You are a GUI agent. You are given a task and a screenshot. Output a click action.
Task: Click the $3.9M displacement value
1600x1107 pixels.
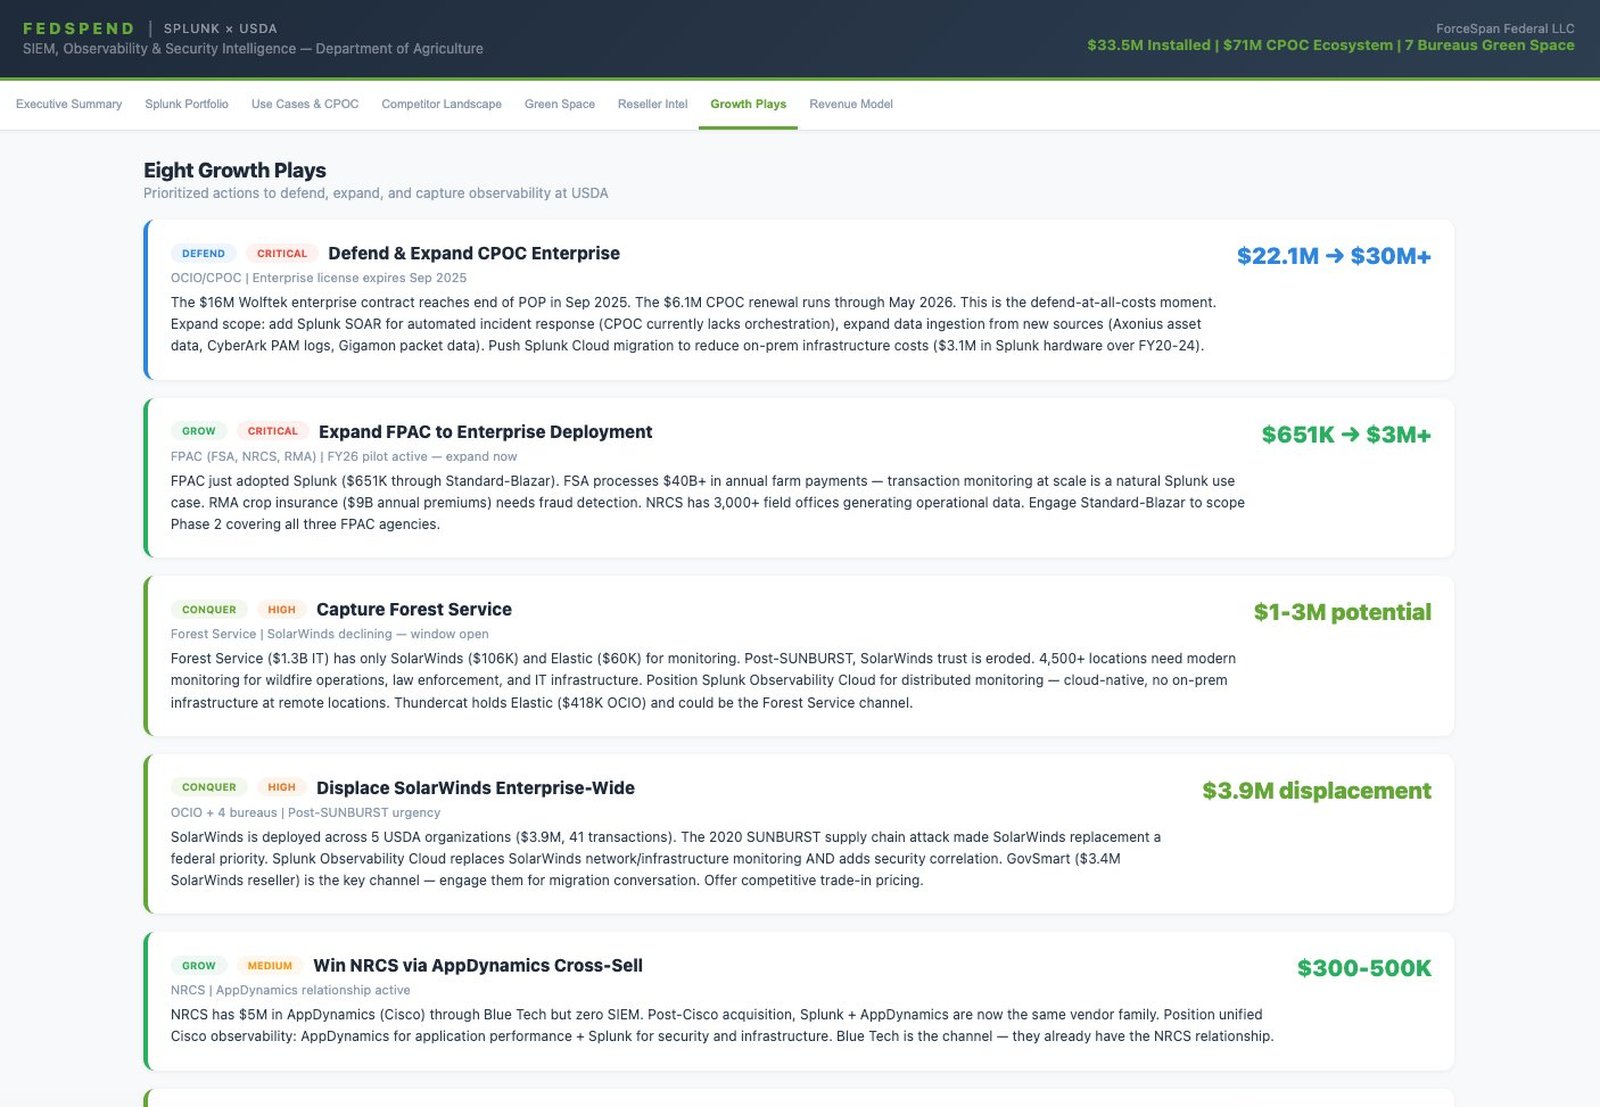[x=1316, y=791]
